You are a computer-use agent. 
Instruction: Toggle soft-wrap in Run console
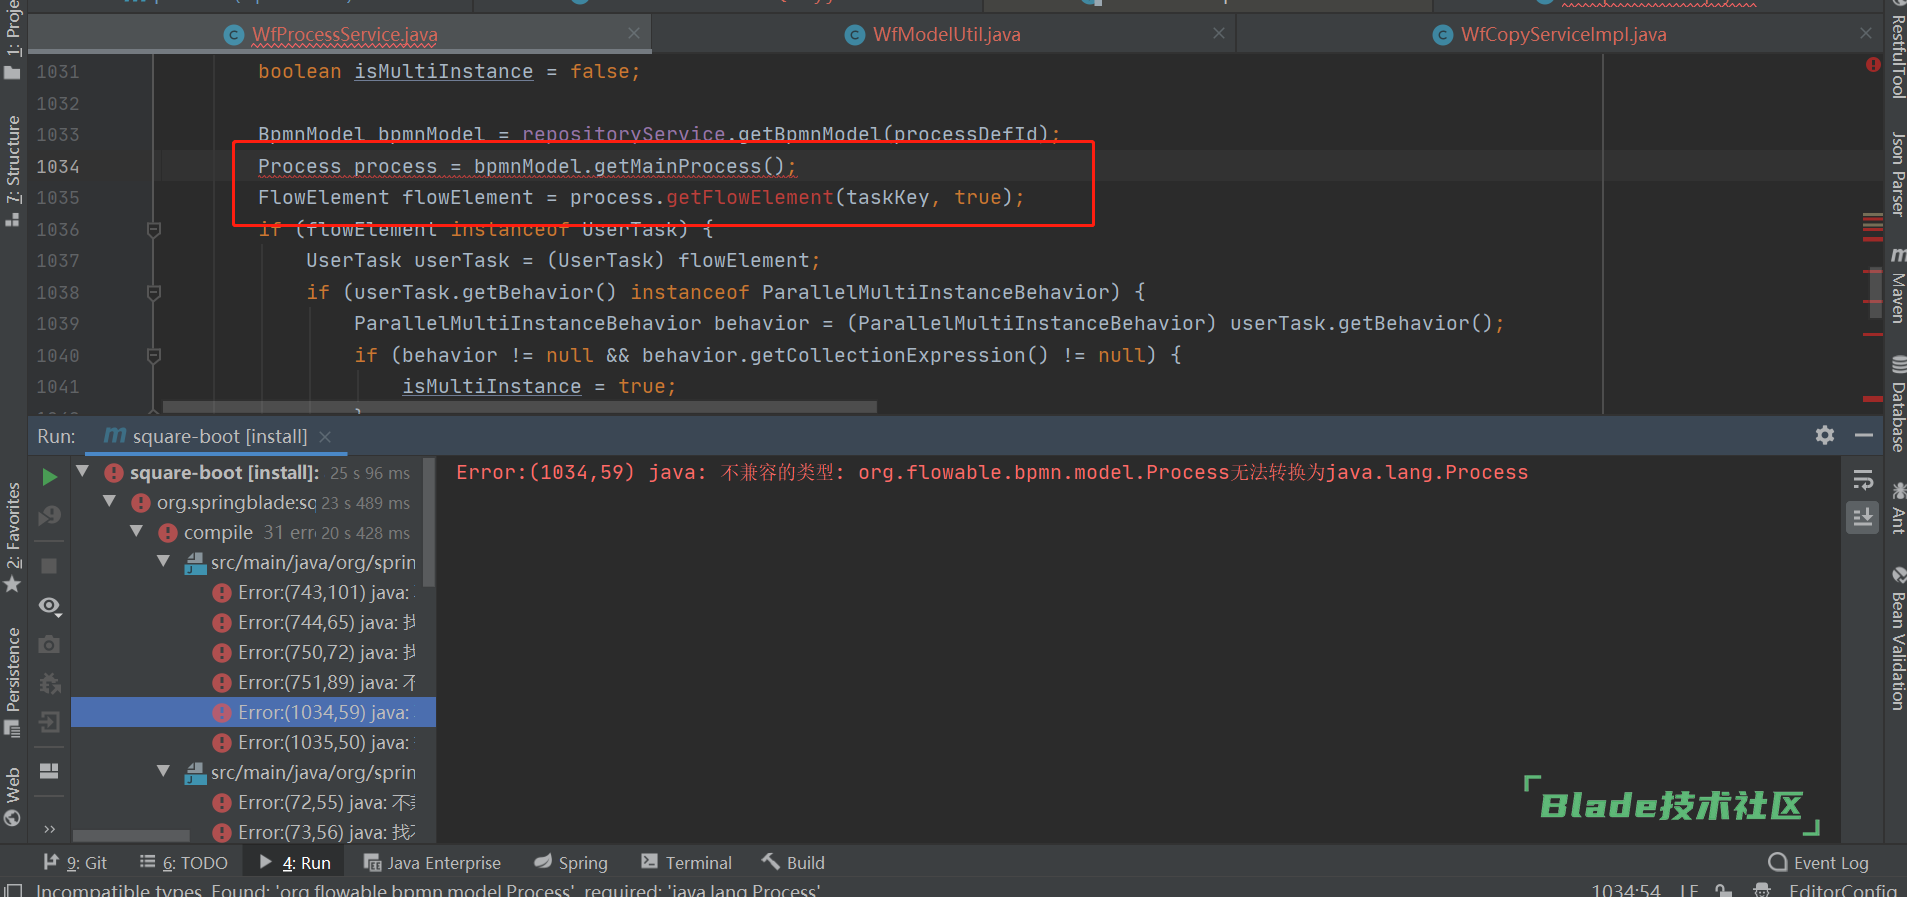point(1862,480)
